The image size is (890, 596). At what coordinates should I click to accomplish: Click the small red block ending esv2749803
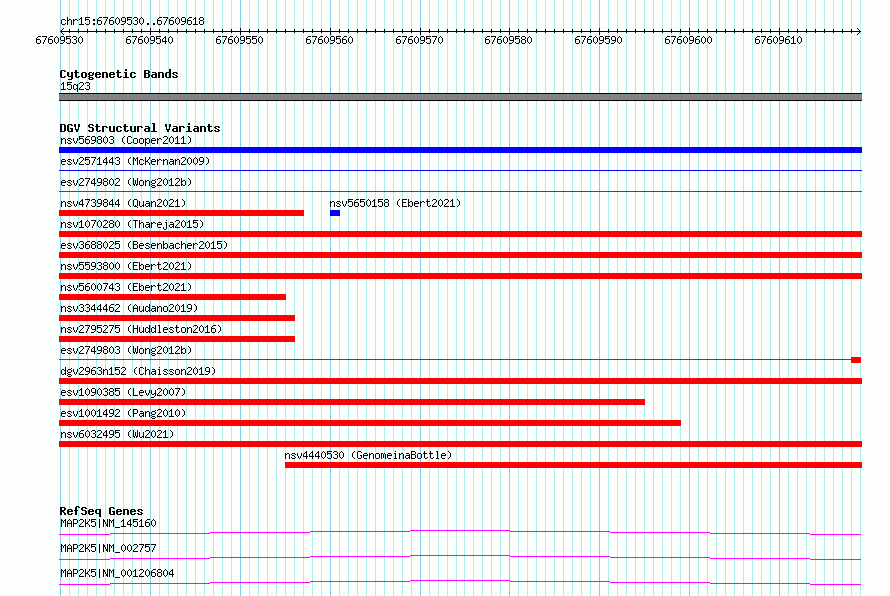point(856,360)
